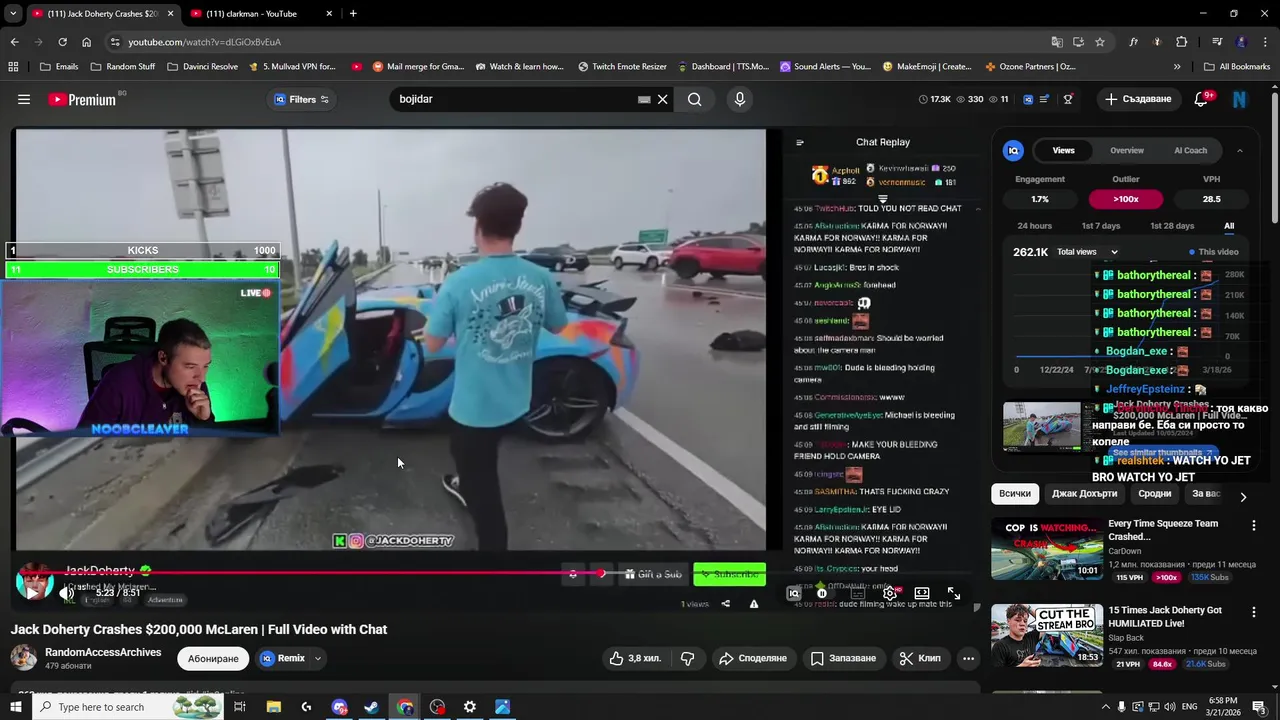1280x720 pixels.
Task: Switch to the AI Coach tab
Action: (x=1190, y=150)
